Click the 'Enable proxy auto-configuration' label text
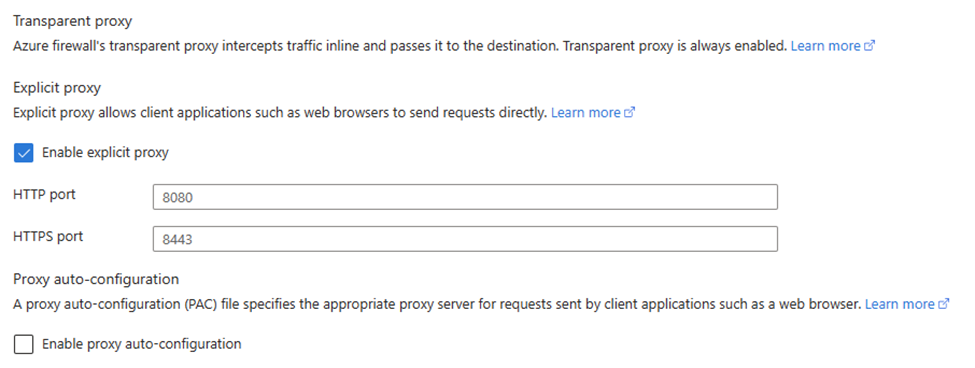 pyautogui.click(x=142, y=344)
